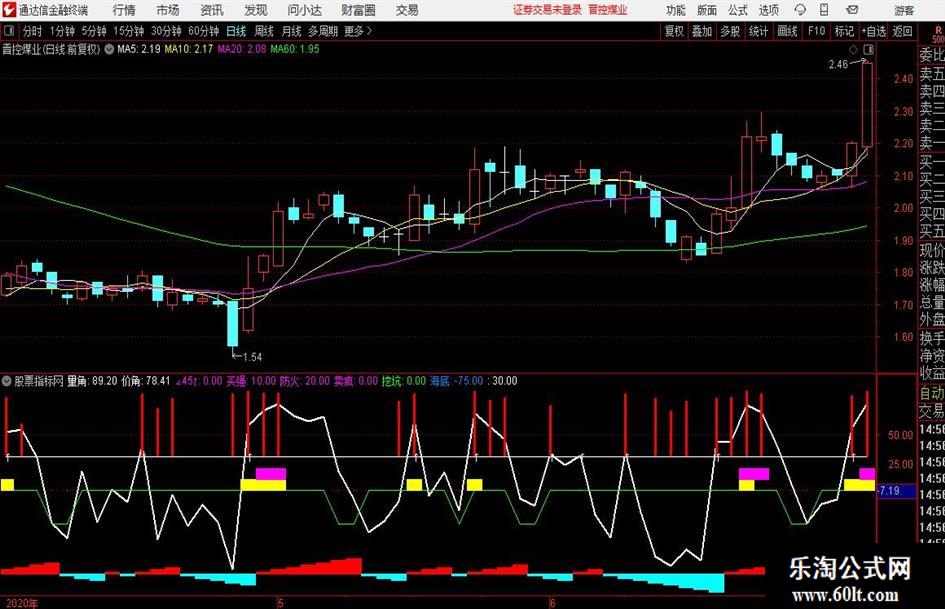Switch to 15分钟 chart period
This screenshot has height=609, width=945.
129,31
